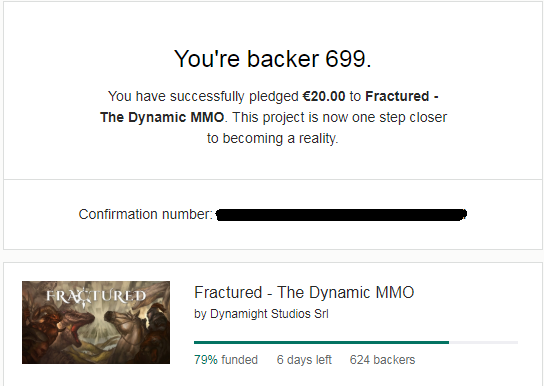
Task: Click the green filled portion of funding bar
Action: [321, 342]
